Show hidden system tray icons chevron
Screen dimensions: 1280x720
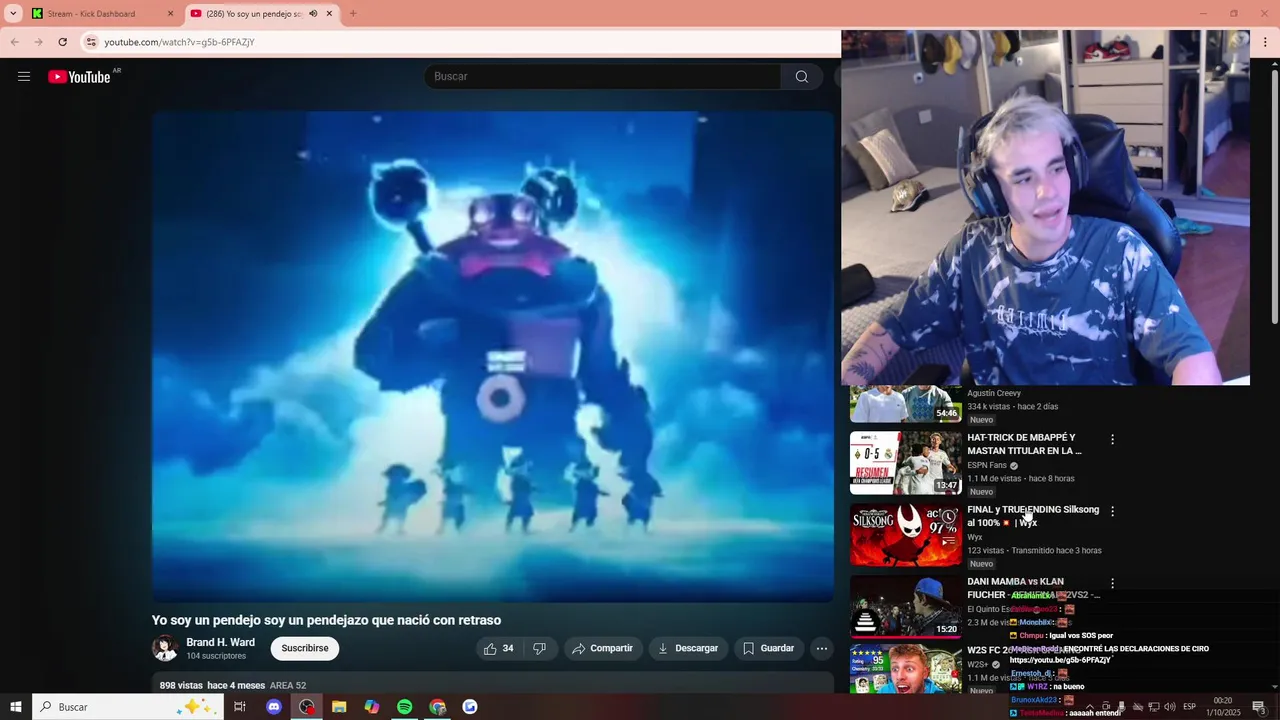coord(1090,707)
